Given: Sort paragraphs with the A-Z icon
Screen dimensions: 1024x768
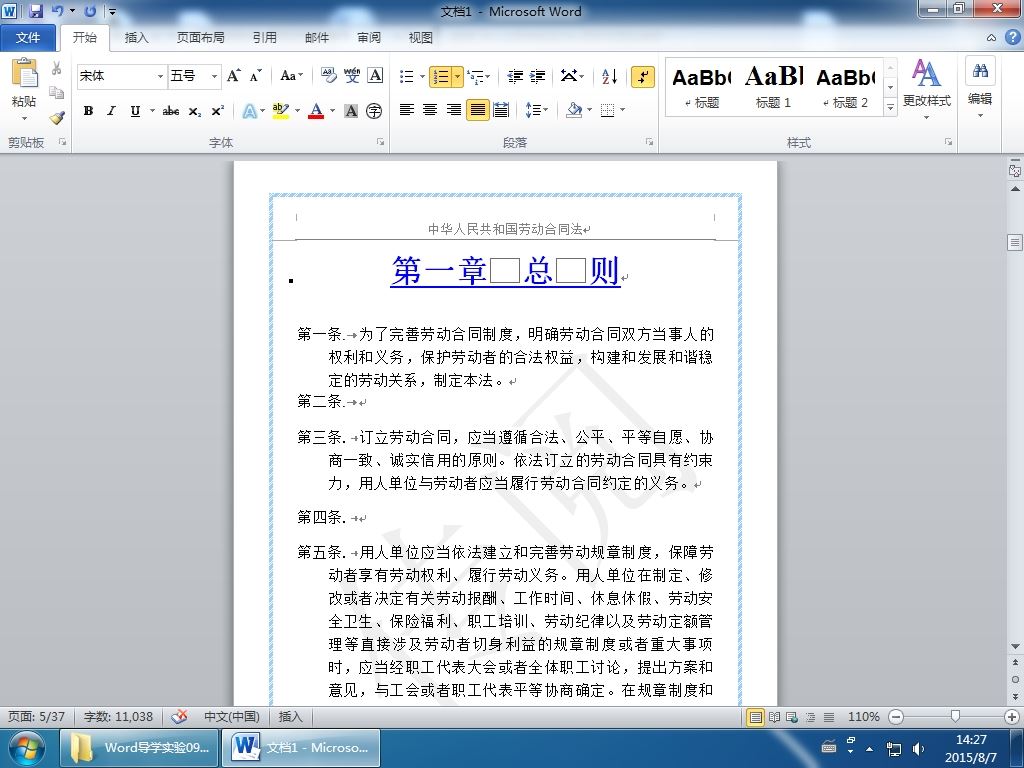Looking at the screenshot, I should 609,76.
